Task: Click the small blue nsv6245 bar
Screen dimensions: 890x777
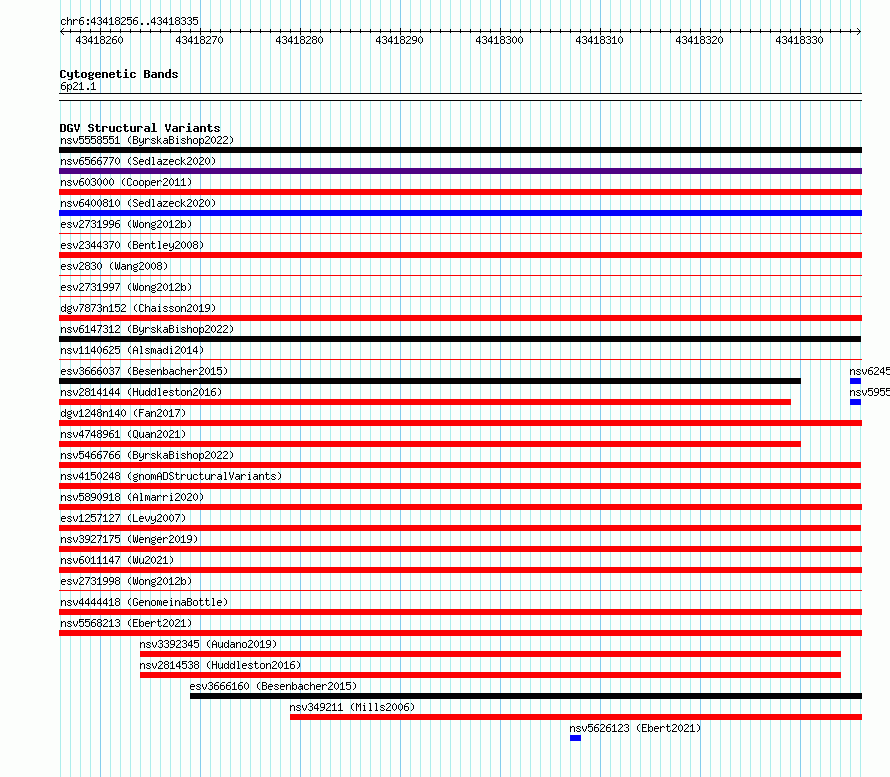Action: click(x=855, y=381)
